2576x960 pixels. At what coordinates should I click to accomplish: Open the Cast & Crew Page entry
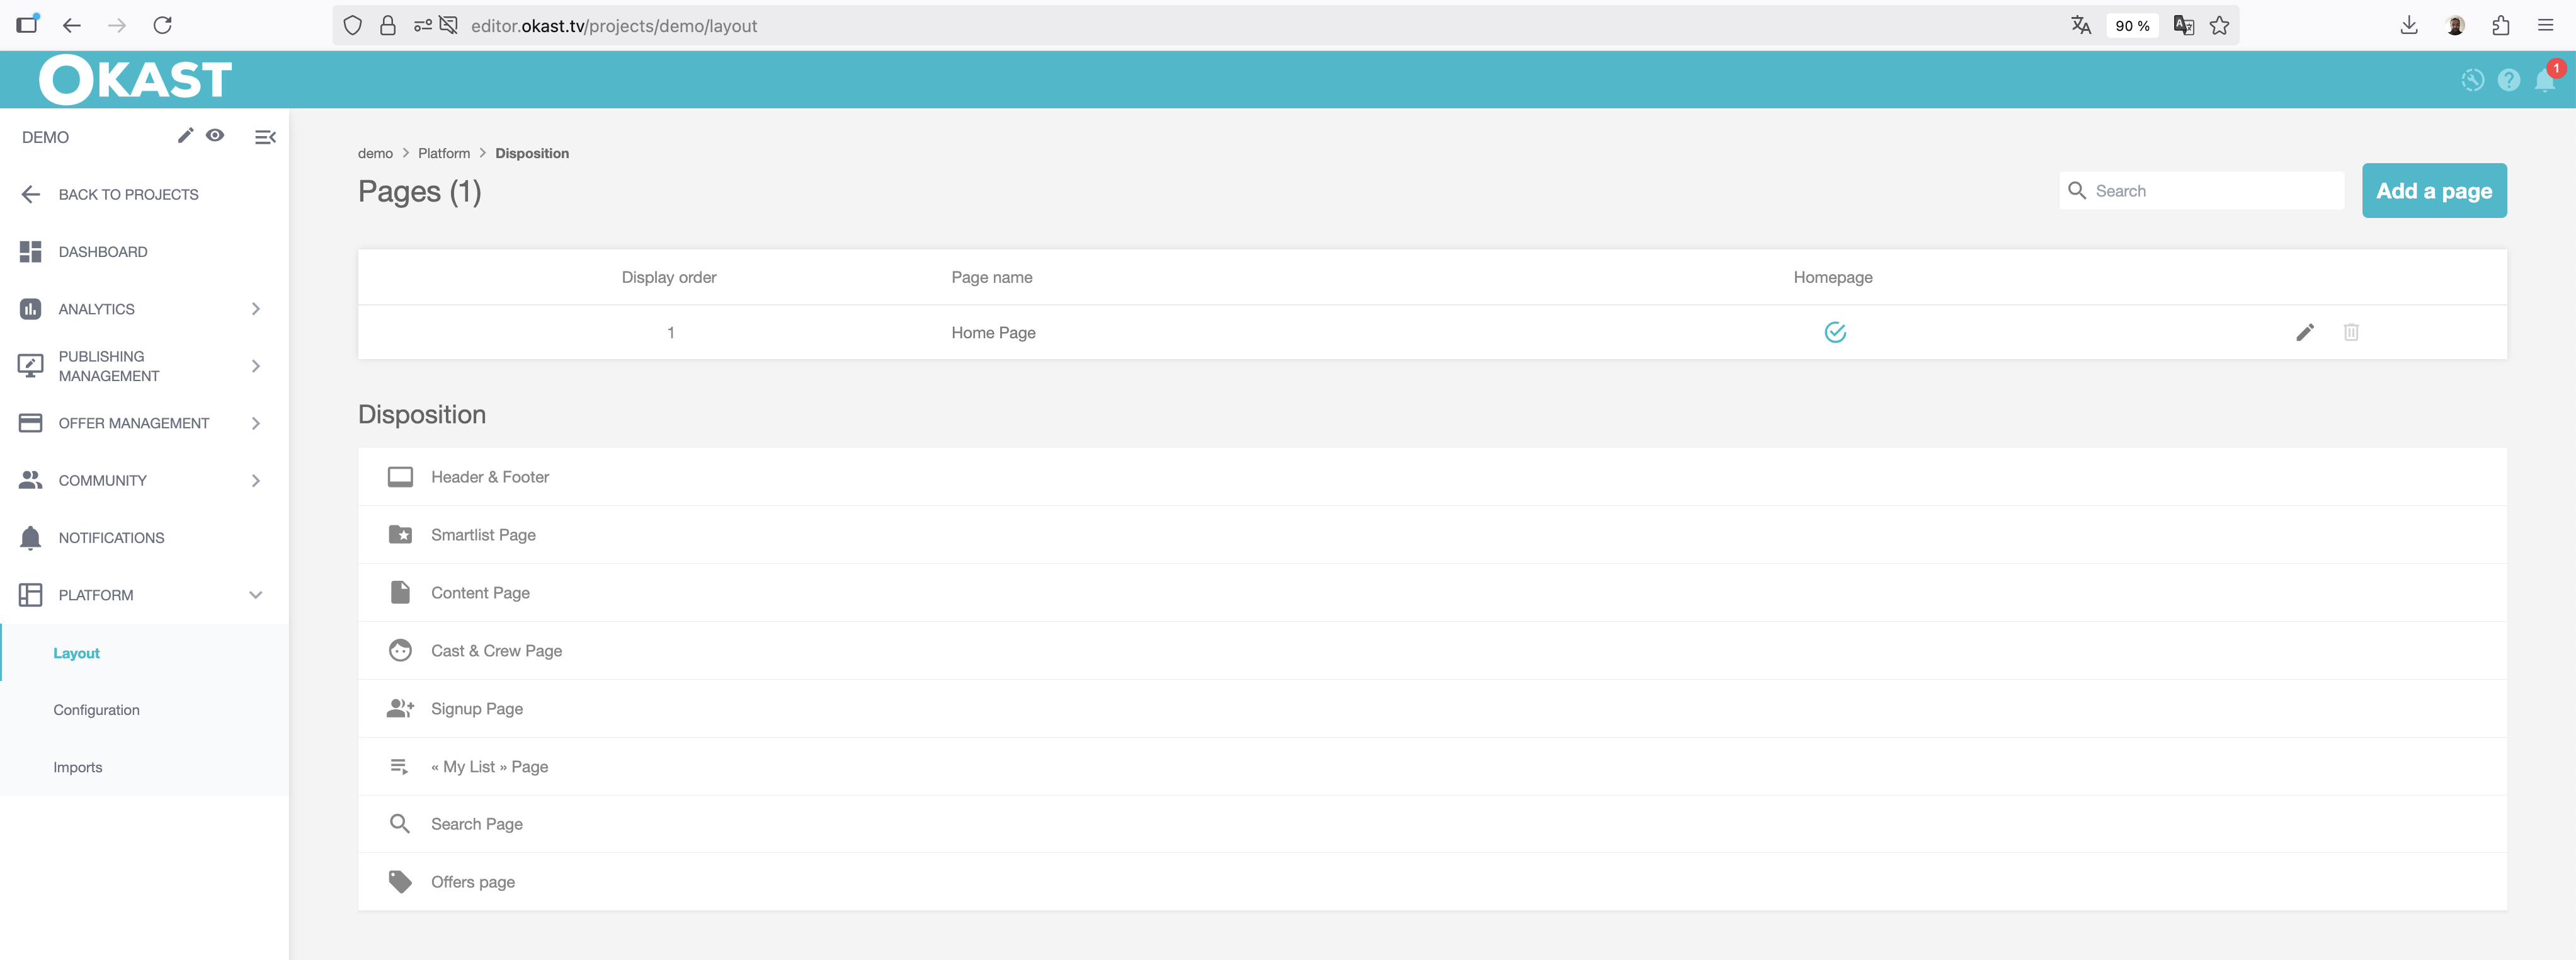[496, 651]
